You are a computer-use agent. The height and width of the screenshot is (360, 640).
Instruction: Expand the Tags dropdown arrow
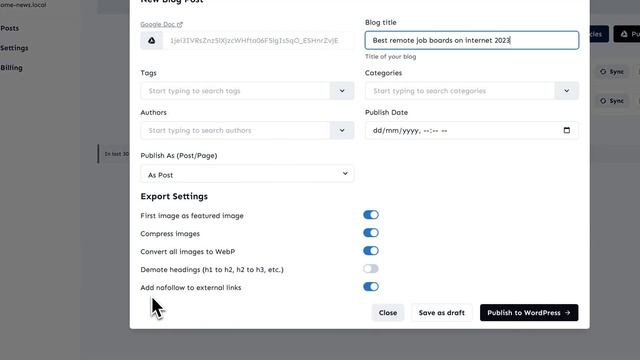coord(342,91)
